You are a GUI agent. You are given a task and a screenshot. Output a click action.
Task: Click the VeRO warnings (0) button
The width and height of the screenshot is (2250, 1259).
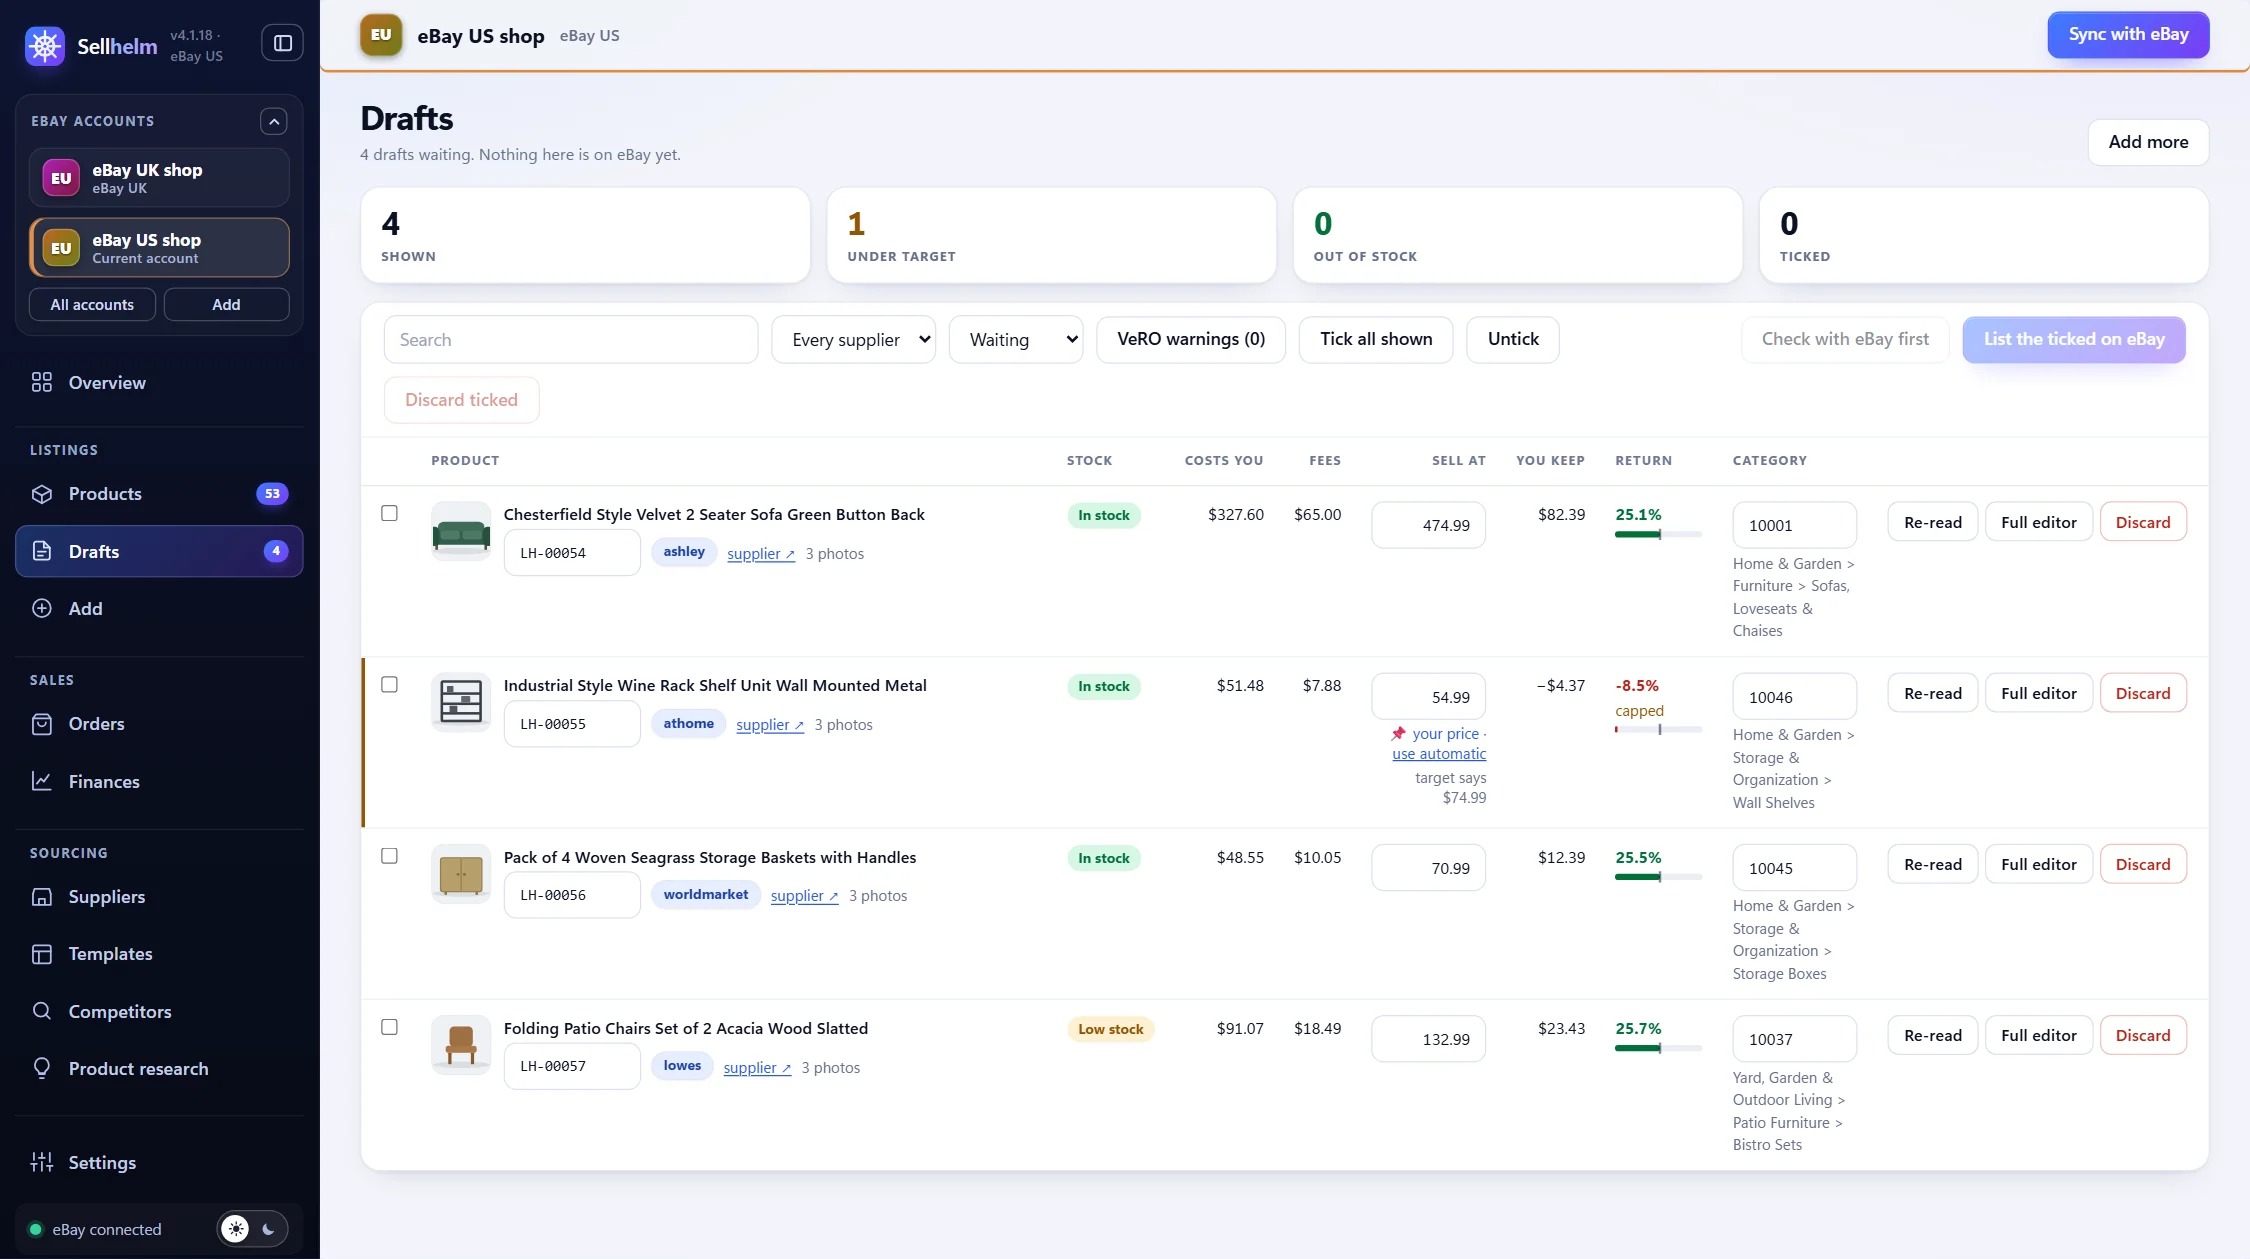pos(1190,340)
